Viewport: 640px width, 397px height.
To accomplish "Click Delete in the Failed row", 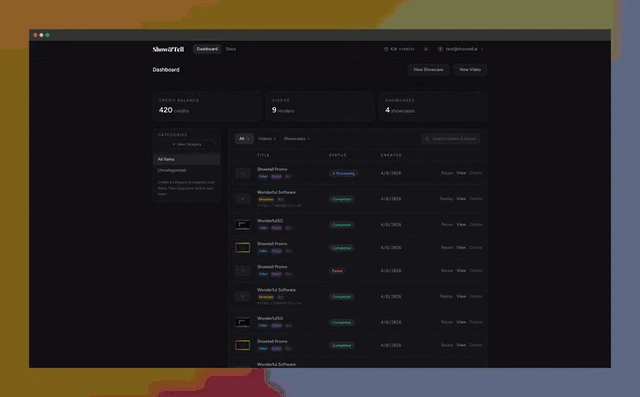I will pos(476,271).
